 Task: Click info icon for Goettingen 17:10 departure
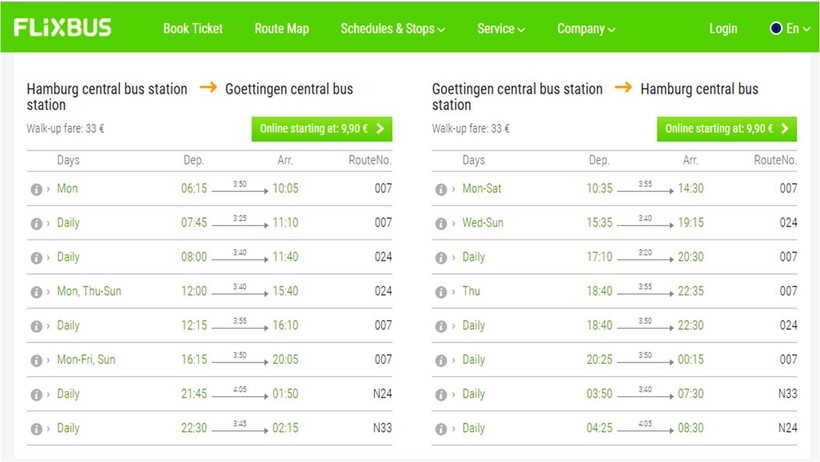coord(441,257)
